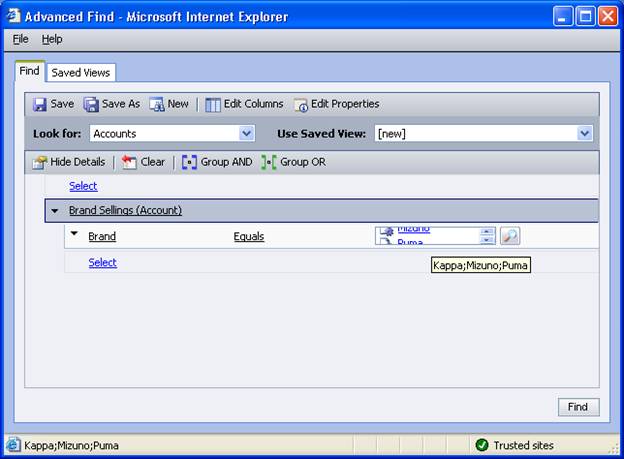The width and height of the screenshot is (624, 459).
Task: Click the Group OR icon
Action: coord(268,162)
